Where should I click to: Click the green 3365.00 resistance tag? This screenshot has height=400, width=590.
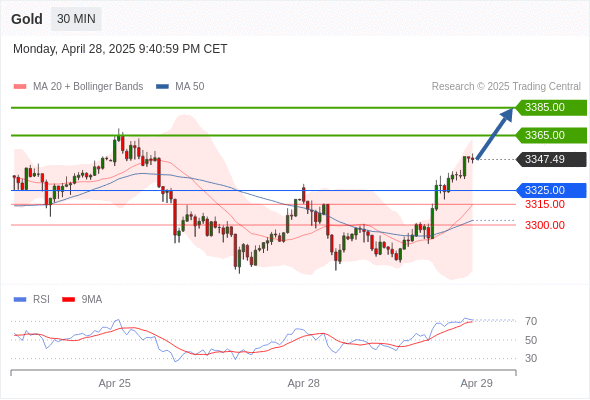551,135
